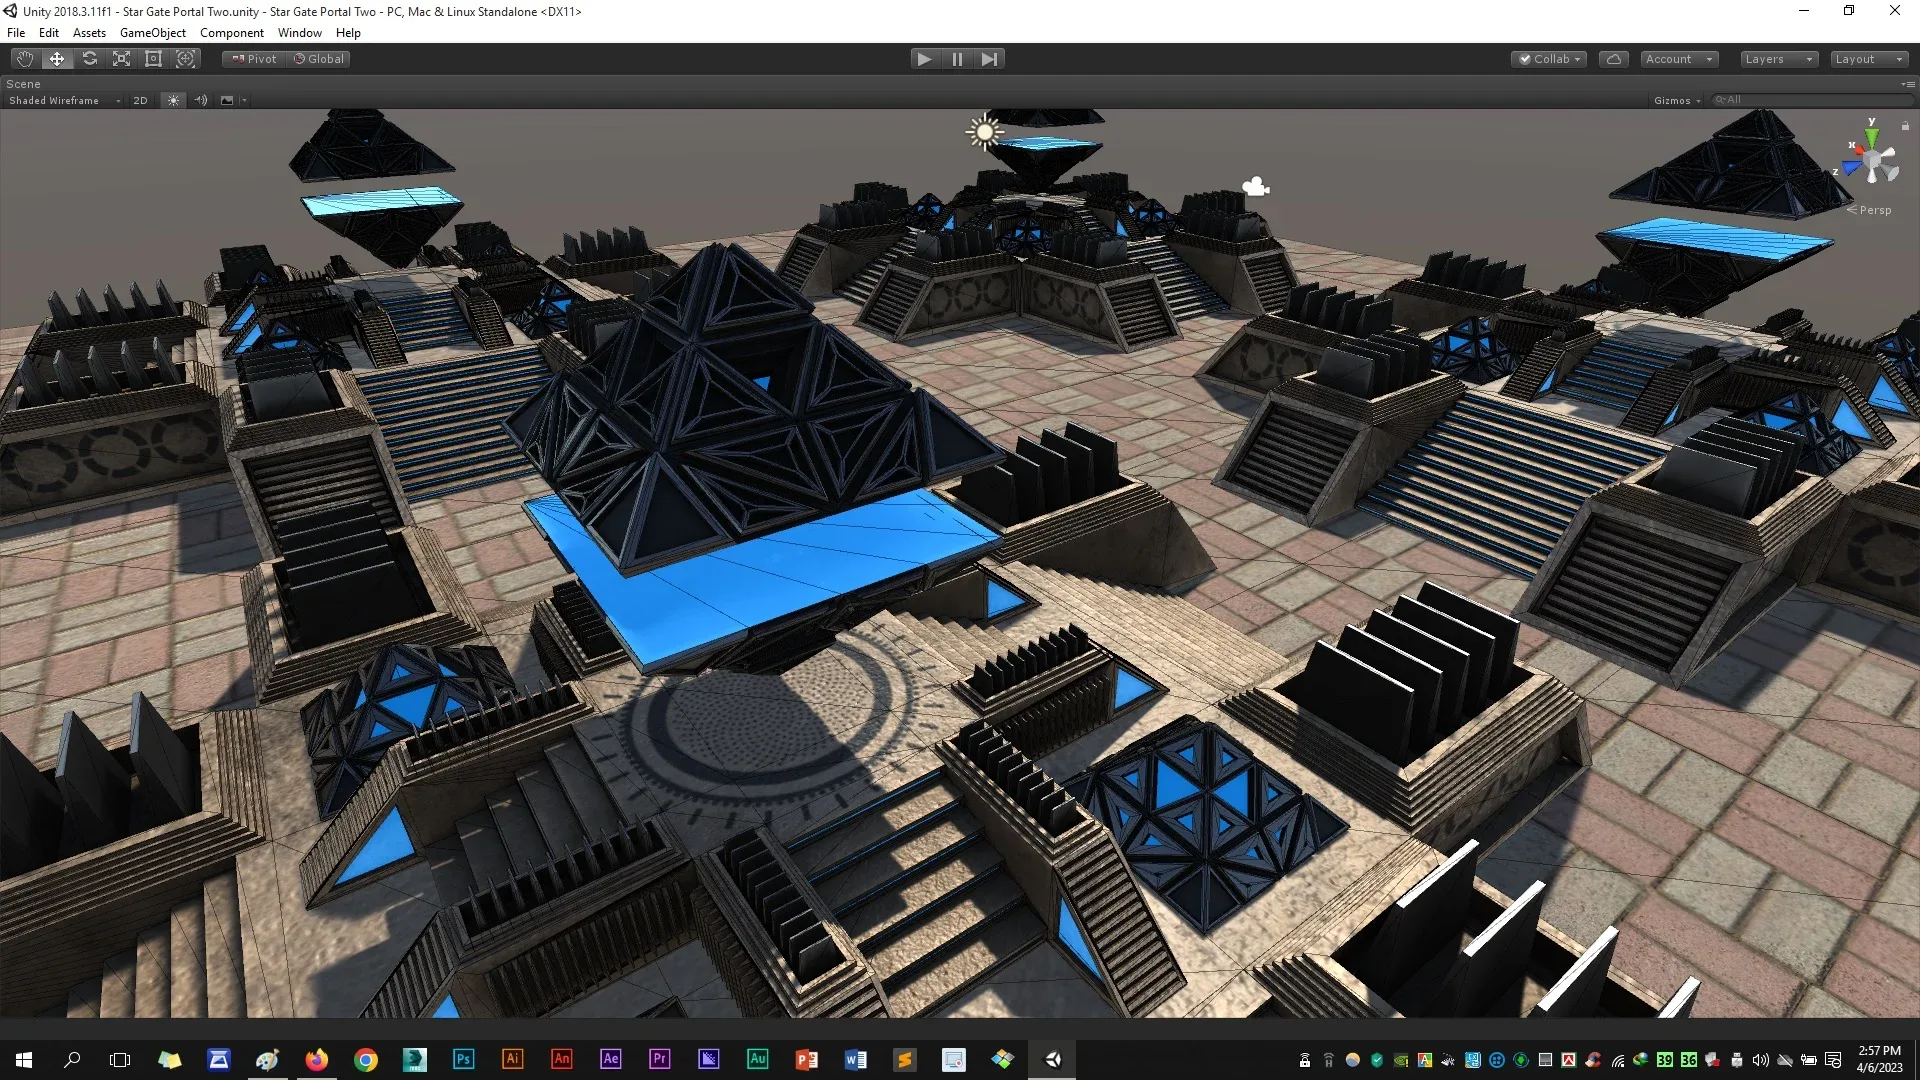Open Illustrator from the taskbar
Image resolution: width=1920 pixels, height=1080 pixels.
pos(512,1059)
